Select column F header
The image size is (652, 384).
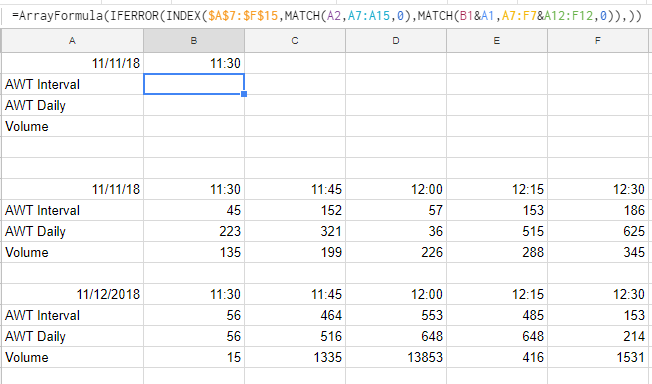click(x=598, y=41)
